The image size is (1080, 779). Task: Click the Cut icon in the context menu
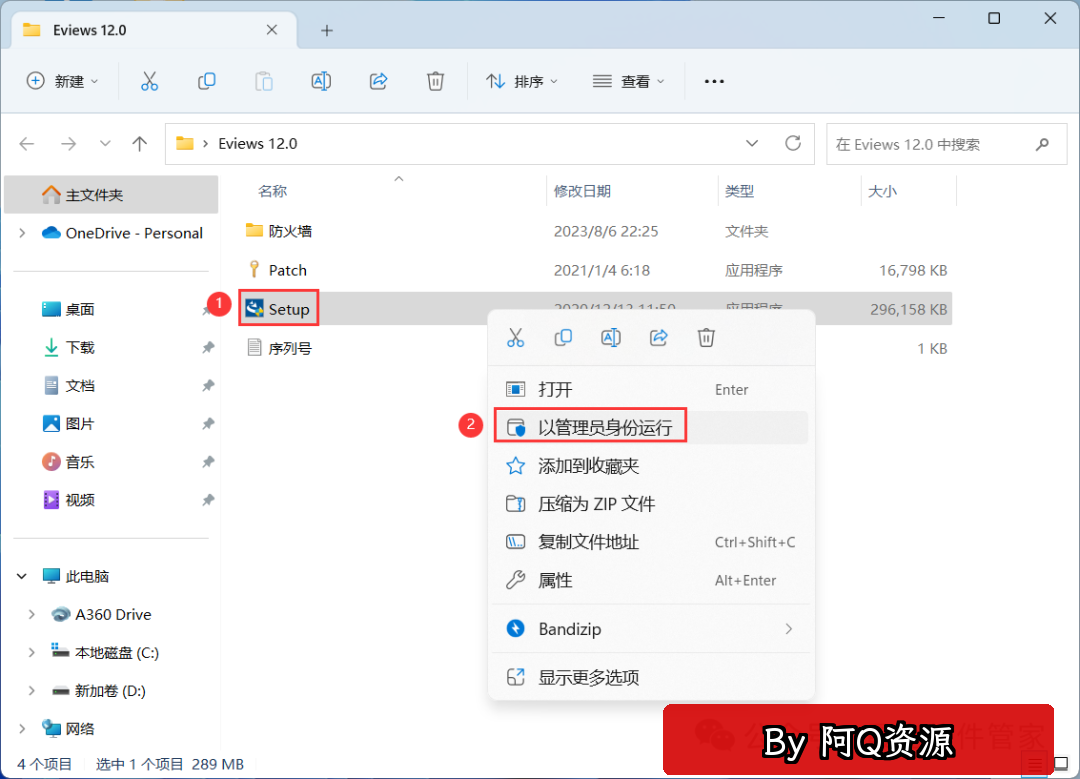tap(515, 337)
